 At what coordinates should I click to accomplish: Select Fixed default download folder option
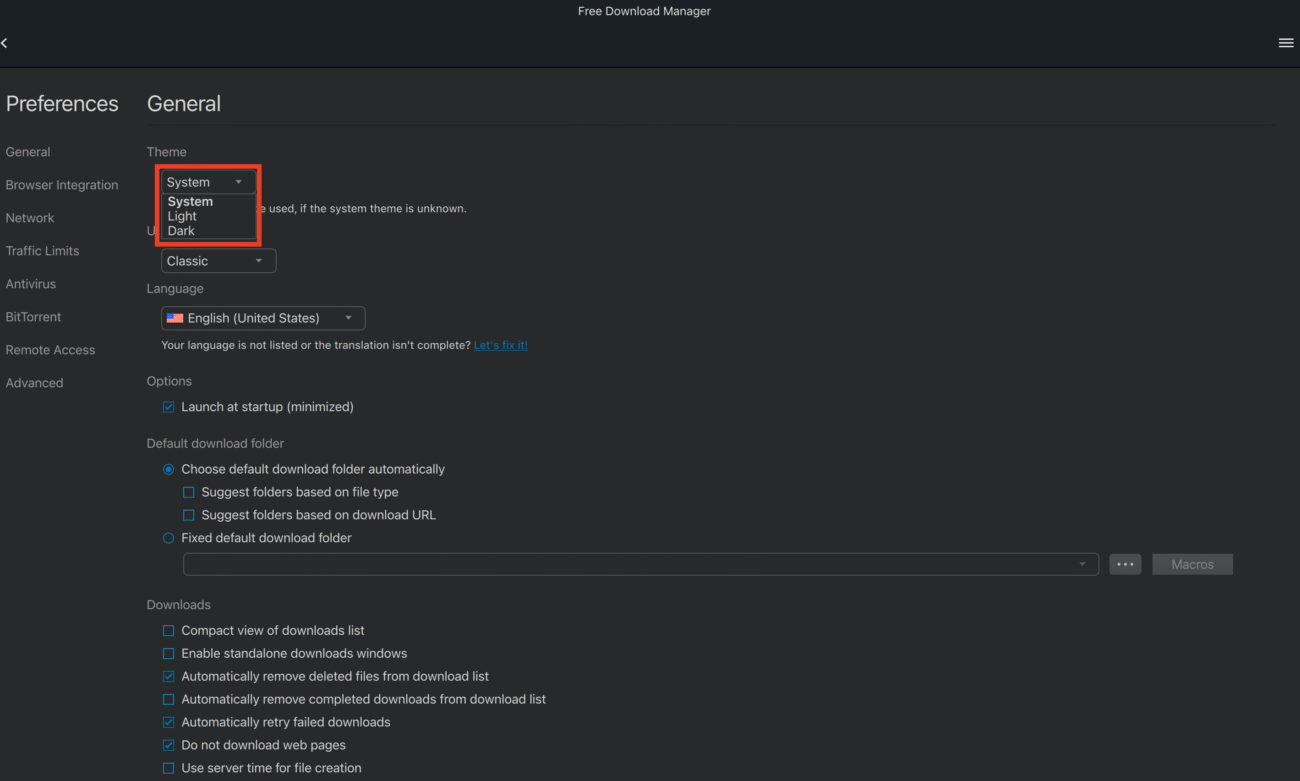(x=167, y=537)
